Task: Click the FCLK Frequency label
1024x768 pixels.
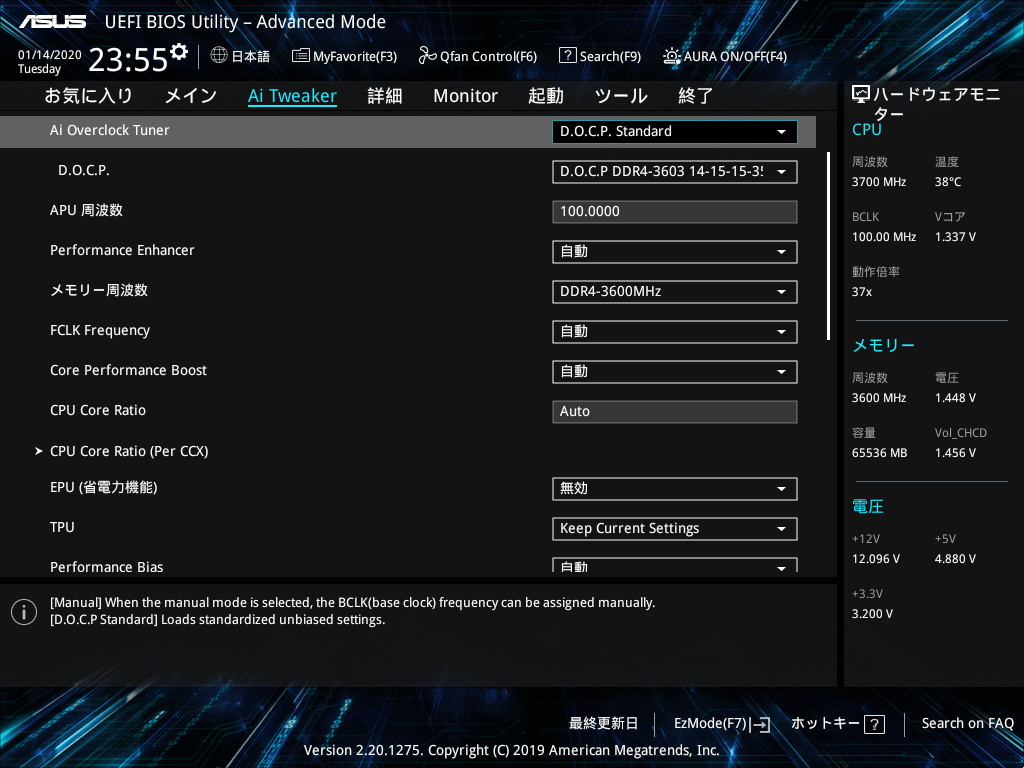Action: [x=100, y=330]
